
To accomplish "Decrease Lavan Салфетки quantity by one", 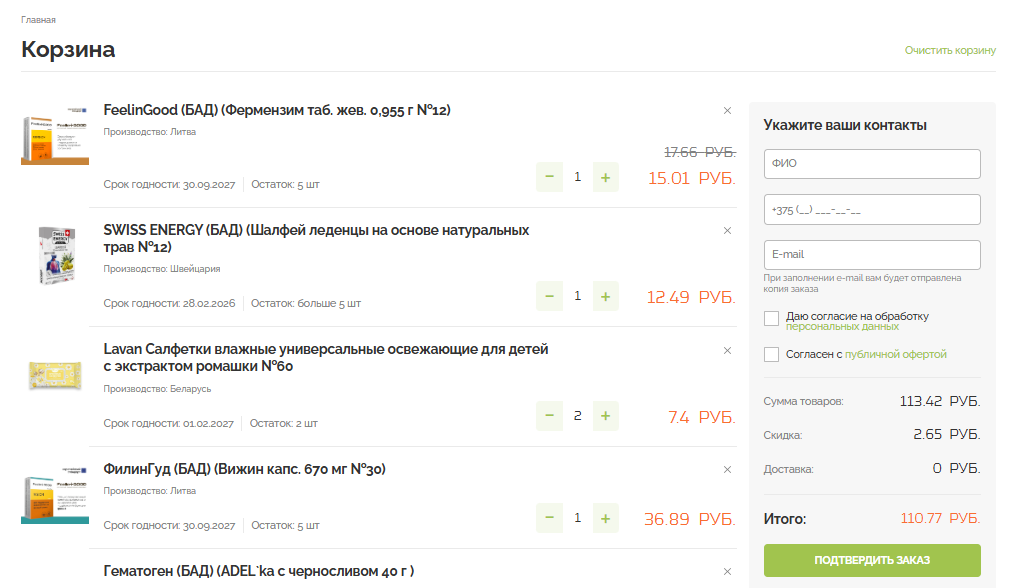I will [549, 416].
